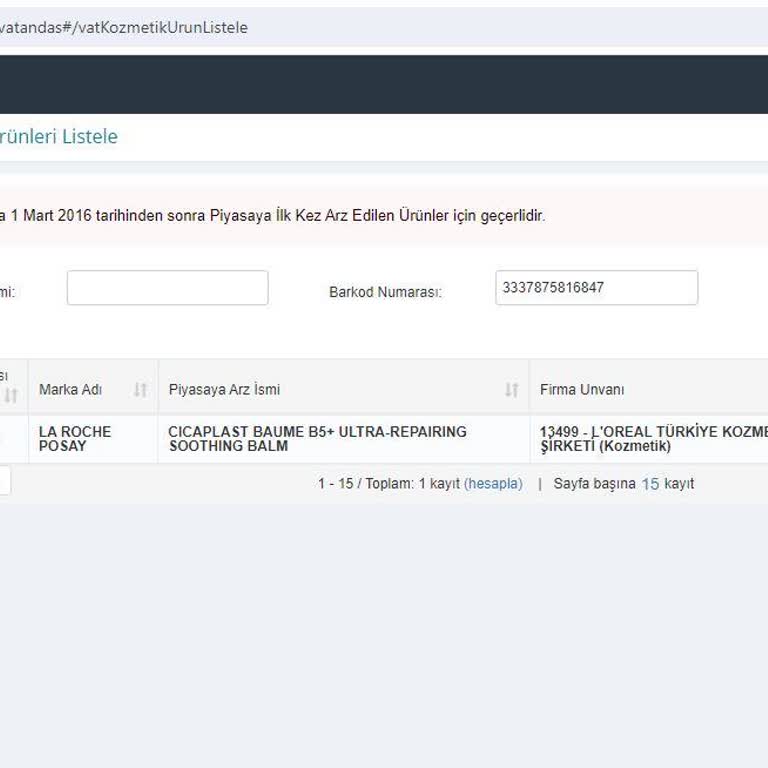
Task: Click the vatKozmetikUrunListele address bar URL
Action: click(123, 27)
